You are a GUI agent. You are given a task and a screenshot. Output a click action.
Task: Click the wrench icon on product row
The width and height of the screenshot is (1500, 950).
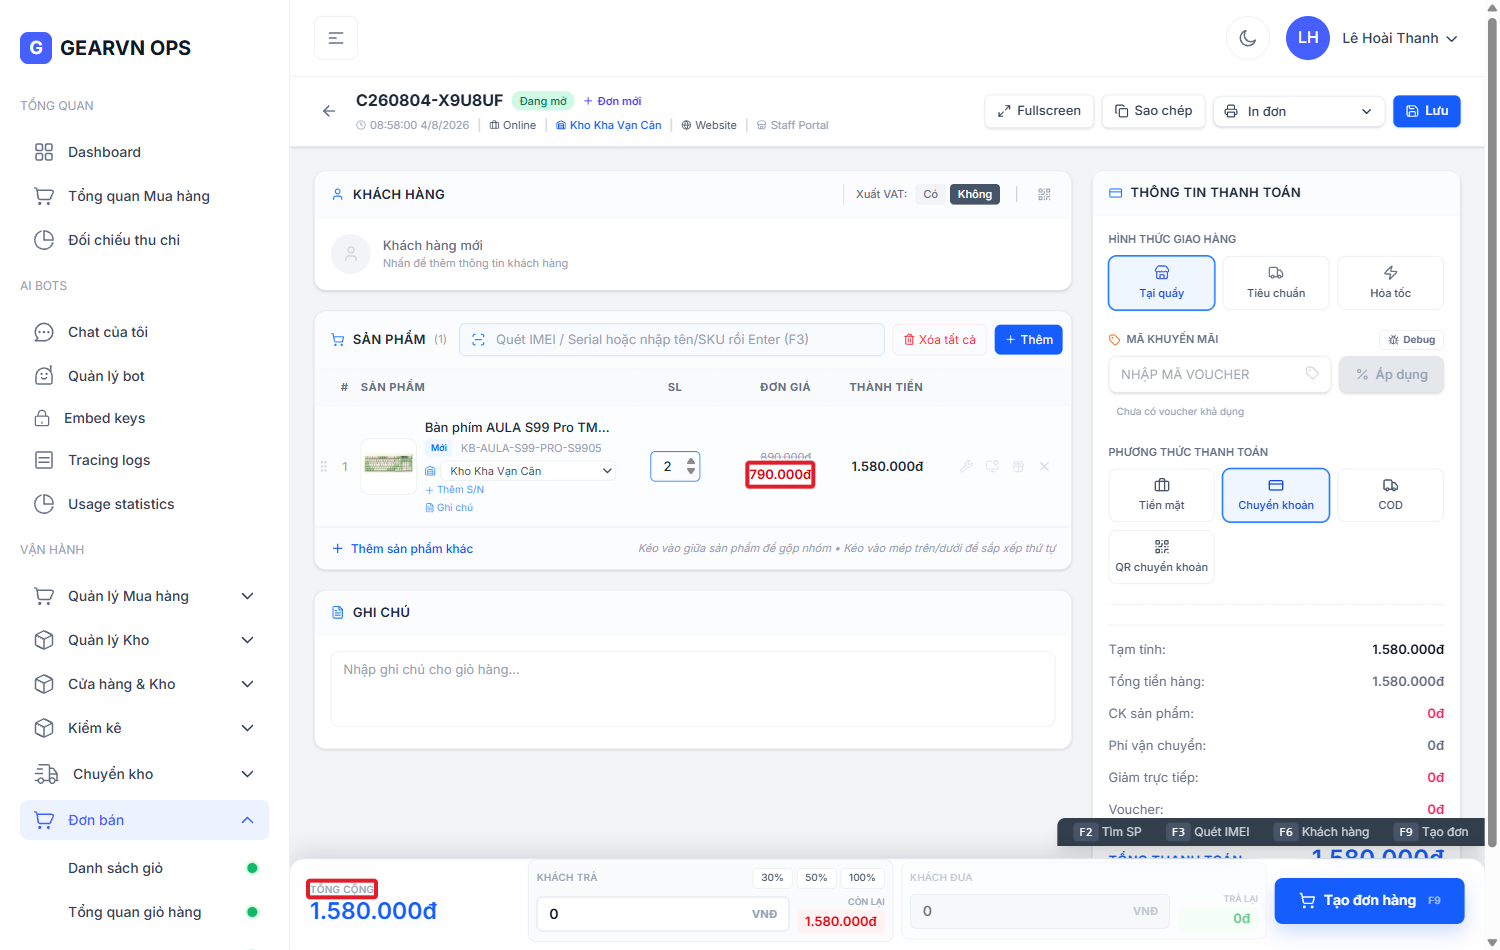tap(966, 466)
